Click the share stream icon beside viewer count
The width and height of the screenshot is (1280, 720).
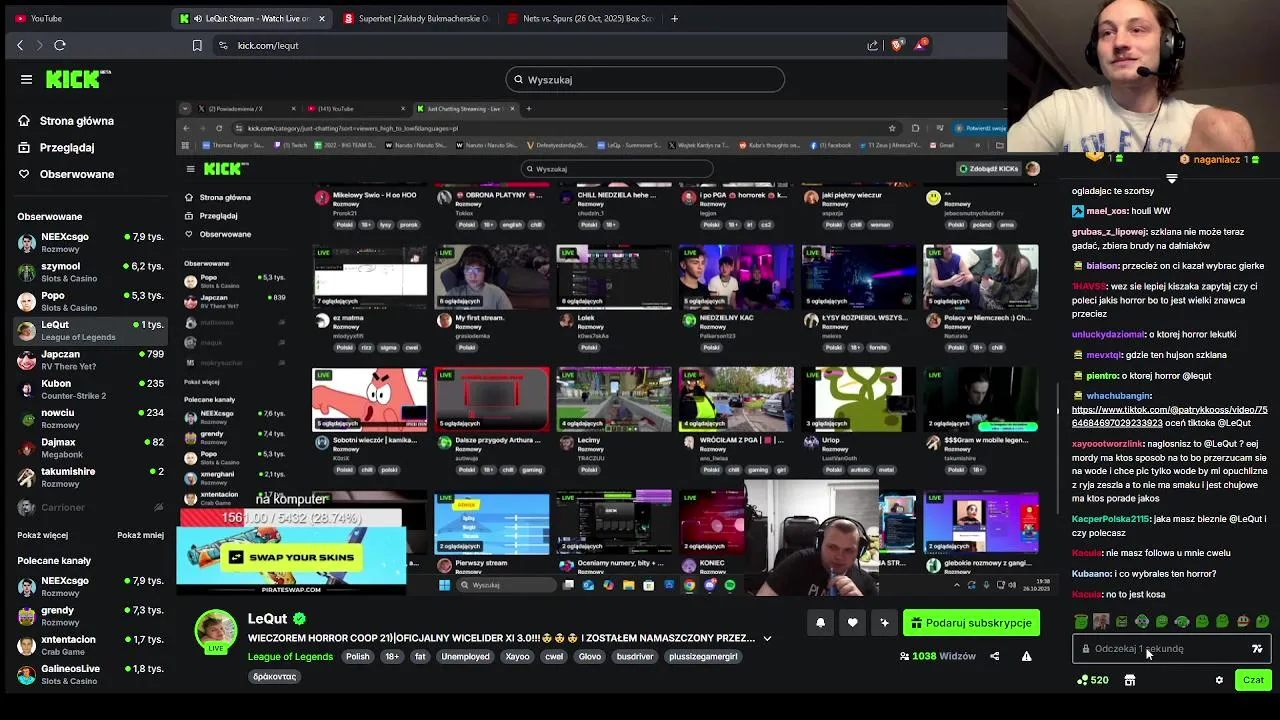pyautogui.click(x=994, y=656)
